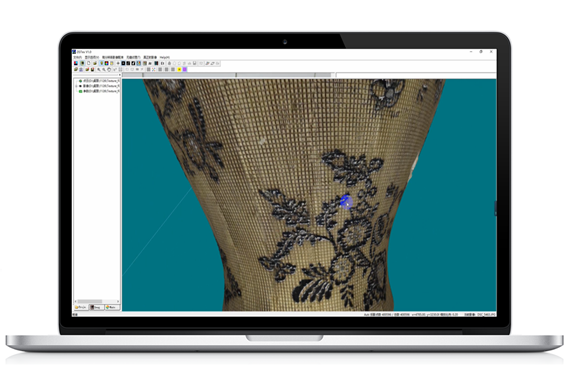Click the pencil edit icon in top toolbar
Viewport: 569px width, 392px height.
pyautogui.click(x=207, y=63)
